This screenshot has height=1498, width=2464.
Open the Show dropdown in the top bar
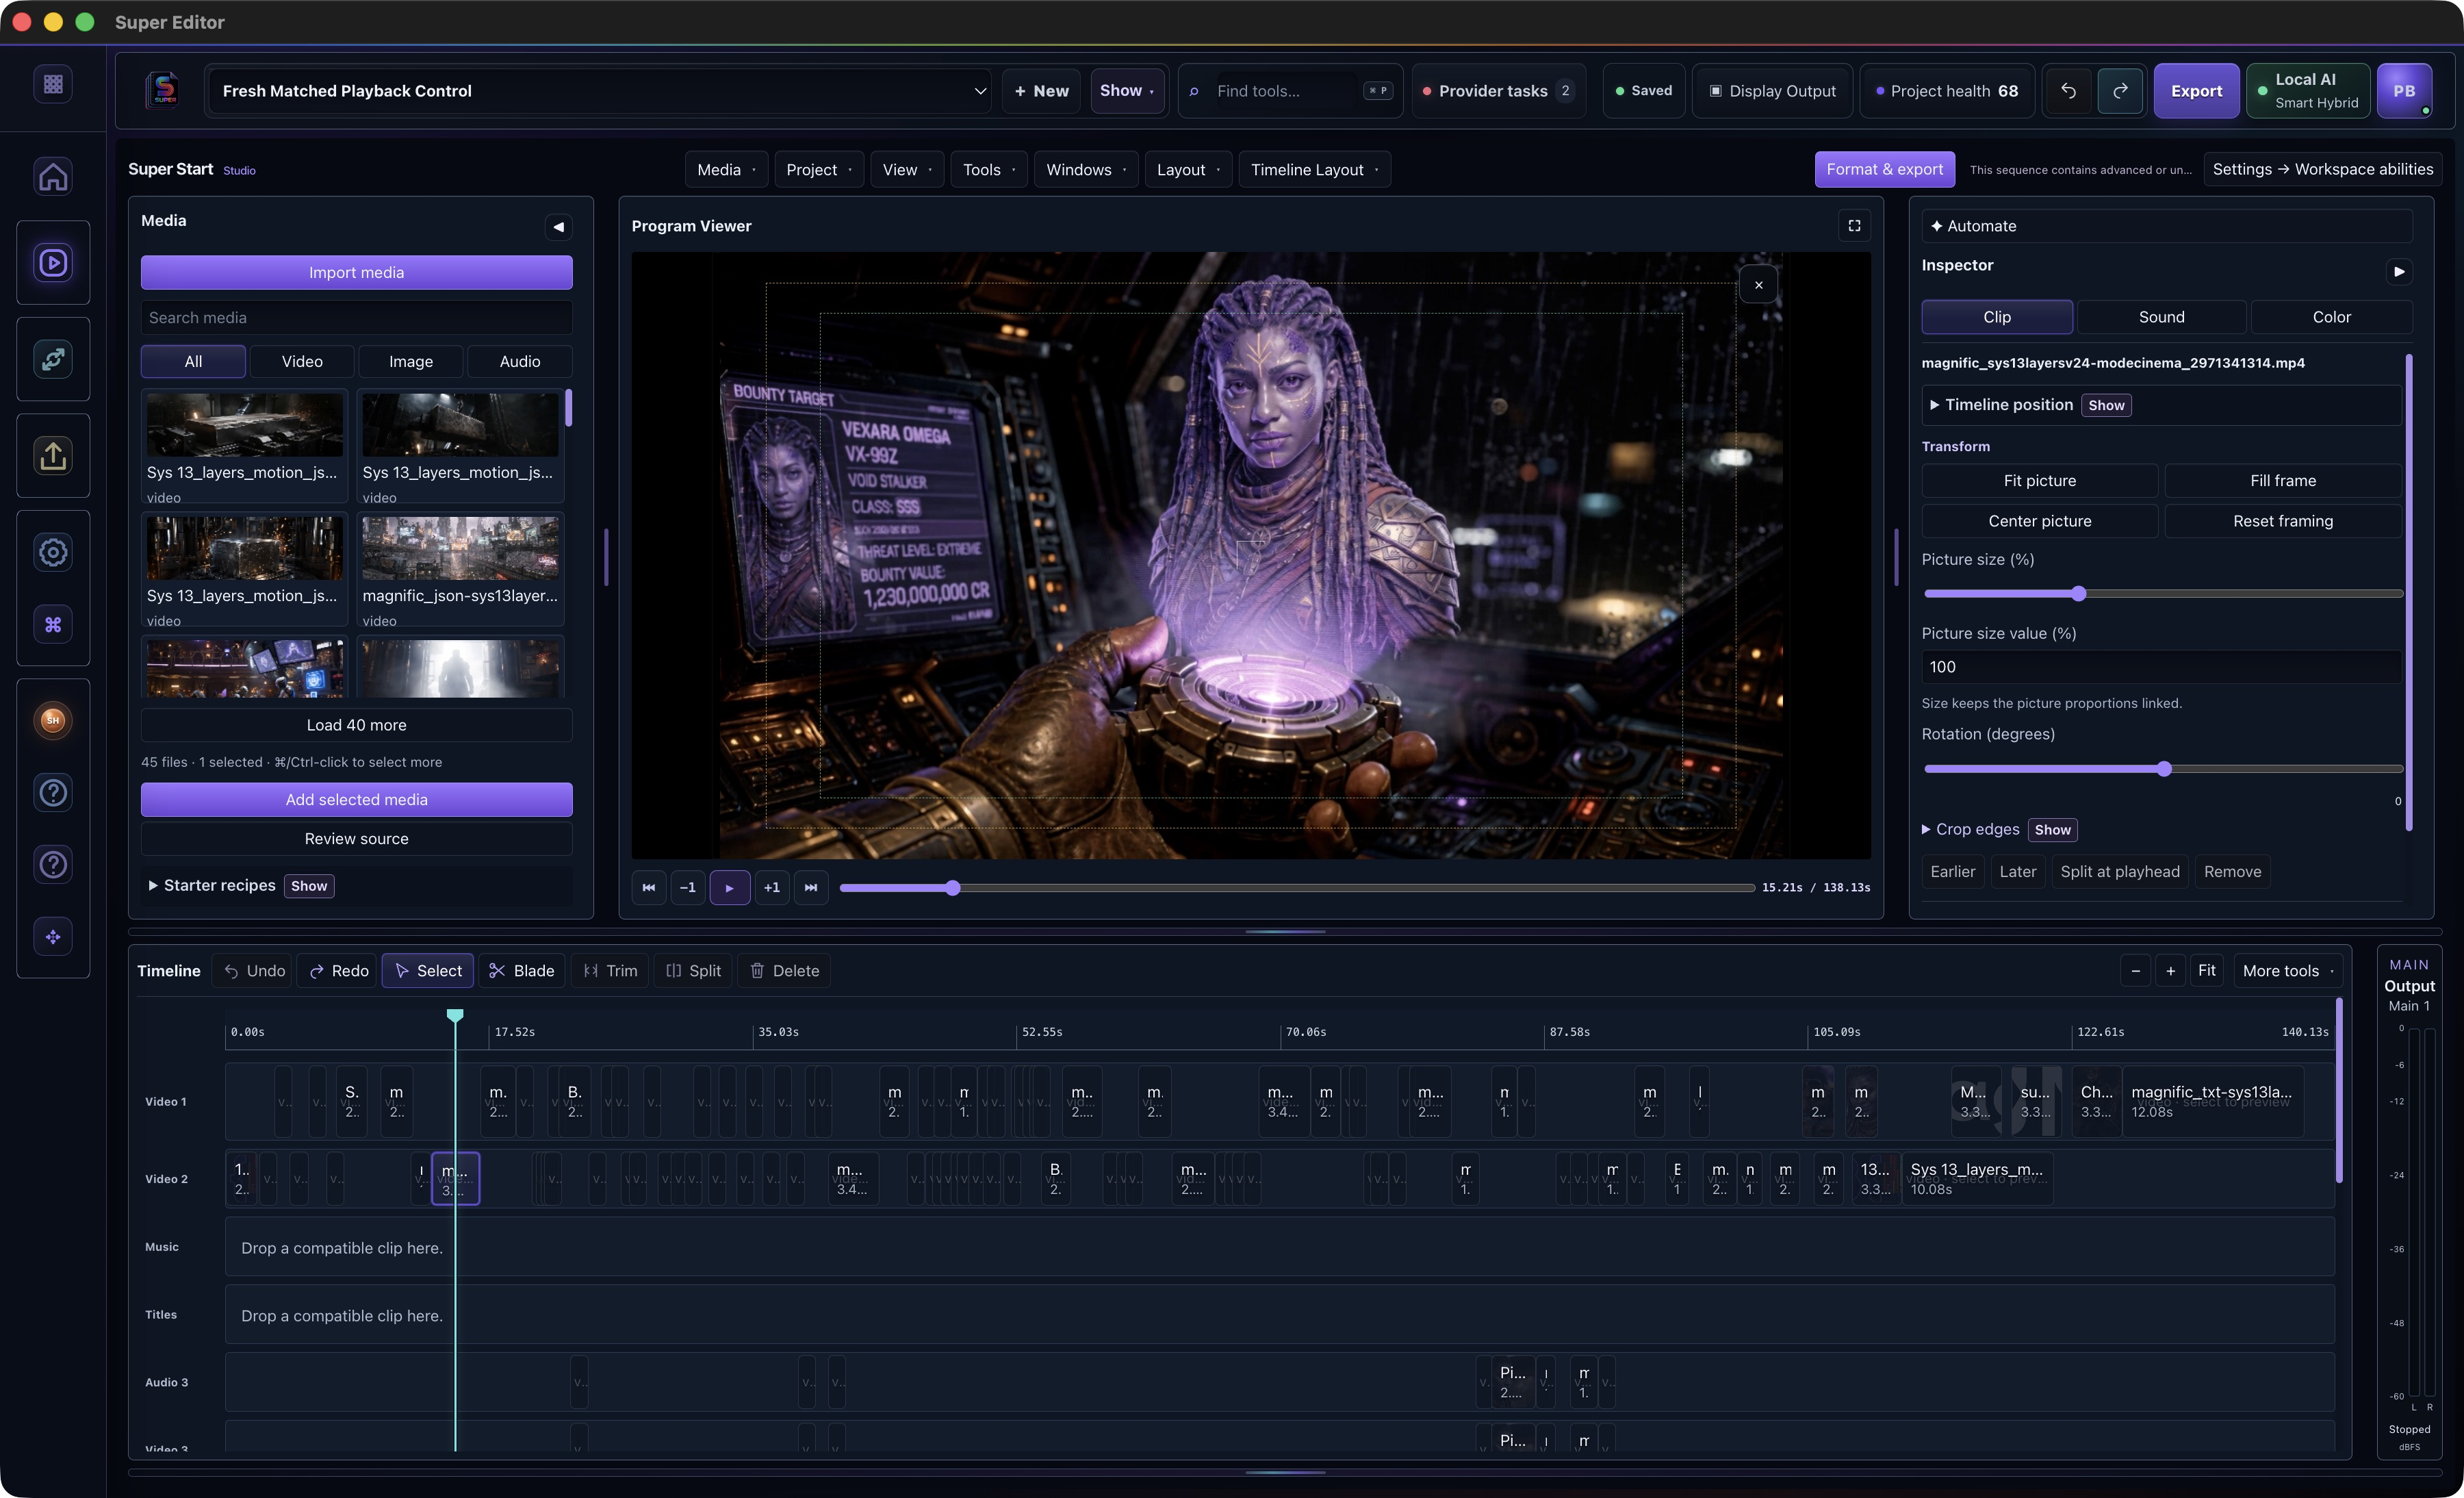click(x=1127, y=91)
